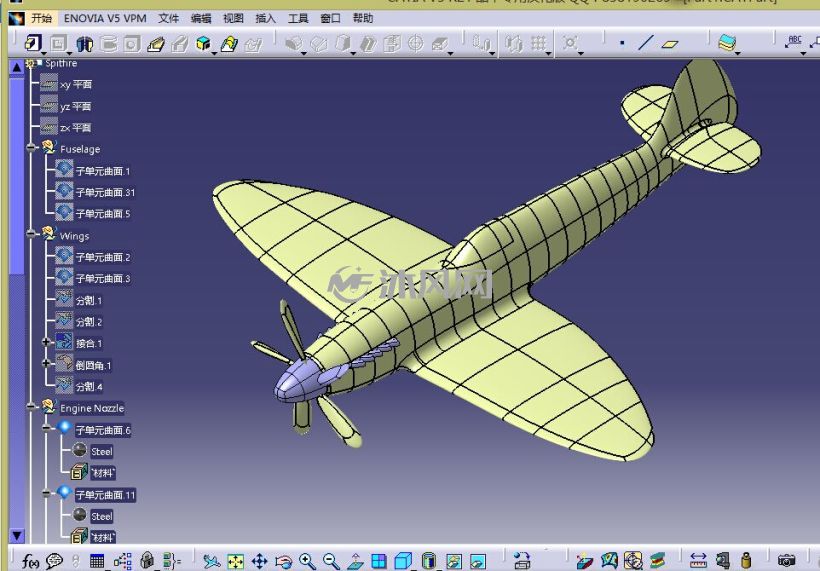Collapse the Fuselage tree node

pos(31,148)
